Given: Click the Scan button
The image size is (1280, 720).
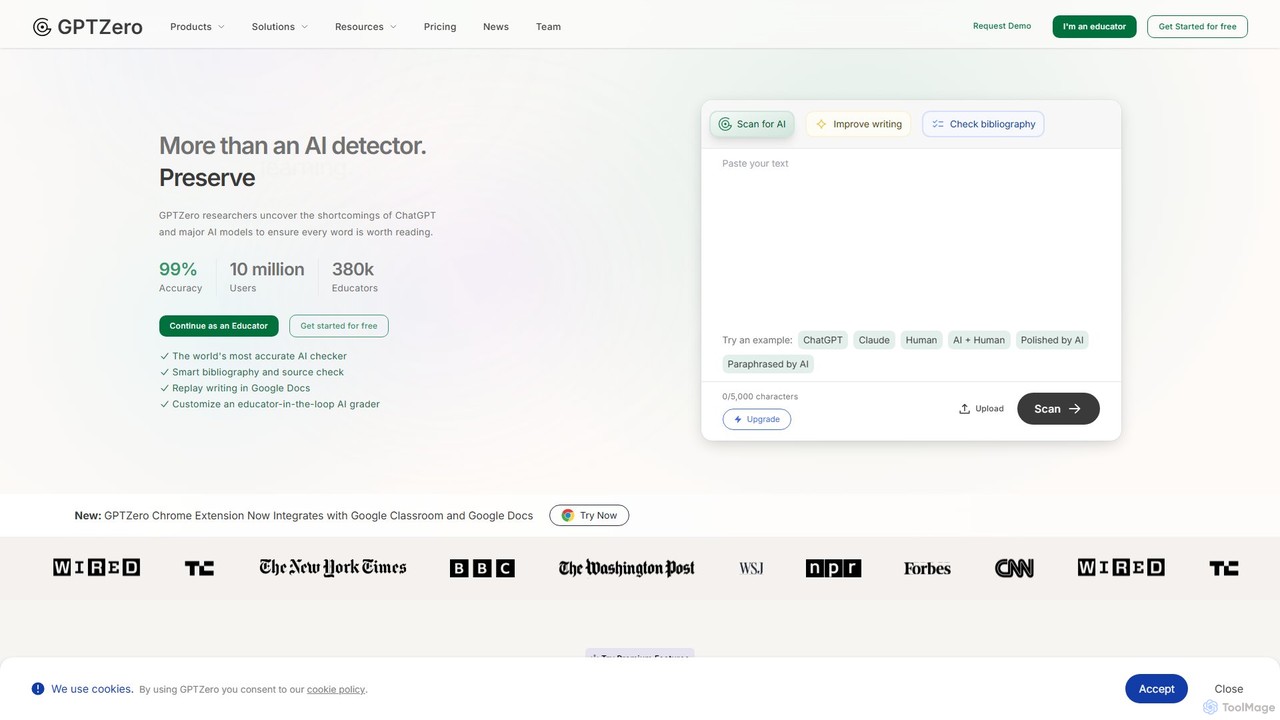Looking at the screenshot, I should click(1058, 409).
